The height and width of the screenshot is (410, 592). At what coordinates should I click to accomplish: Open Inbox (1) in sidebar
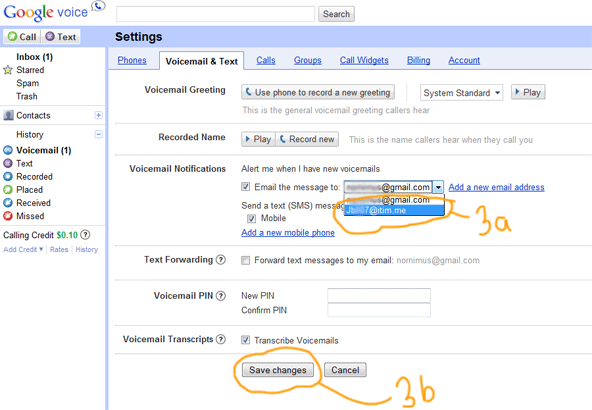tap(34, 57)
